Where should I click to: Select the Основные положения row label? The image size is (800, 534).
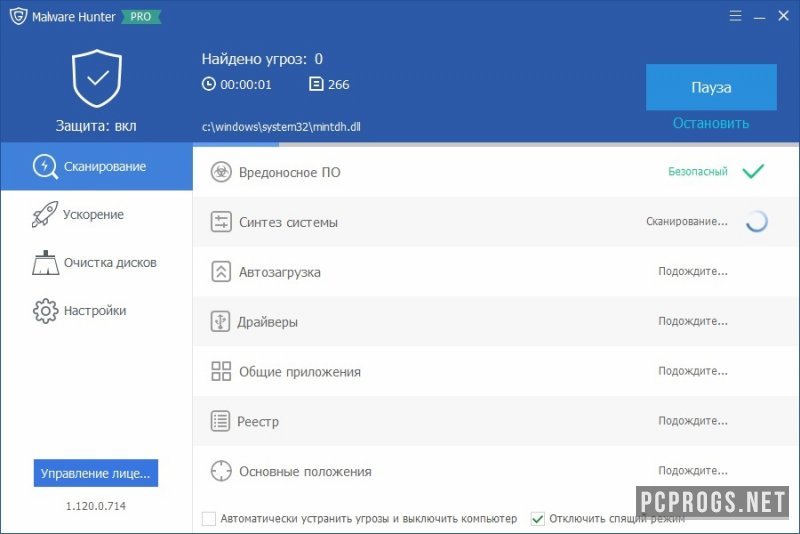coord(305,471)
